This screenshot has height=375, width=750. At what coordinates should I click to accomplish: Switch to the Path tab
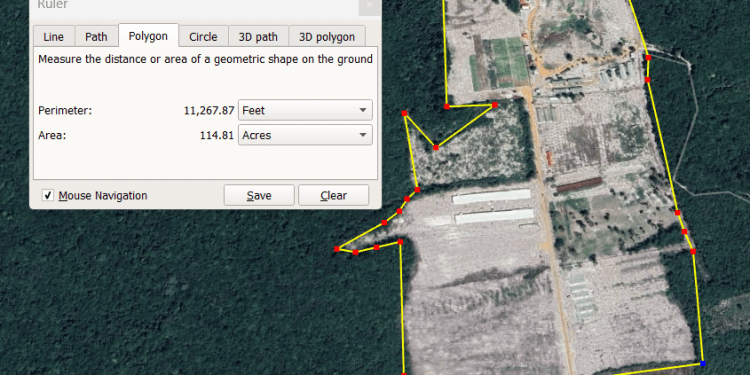[x=96, y=37]
